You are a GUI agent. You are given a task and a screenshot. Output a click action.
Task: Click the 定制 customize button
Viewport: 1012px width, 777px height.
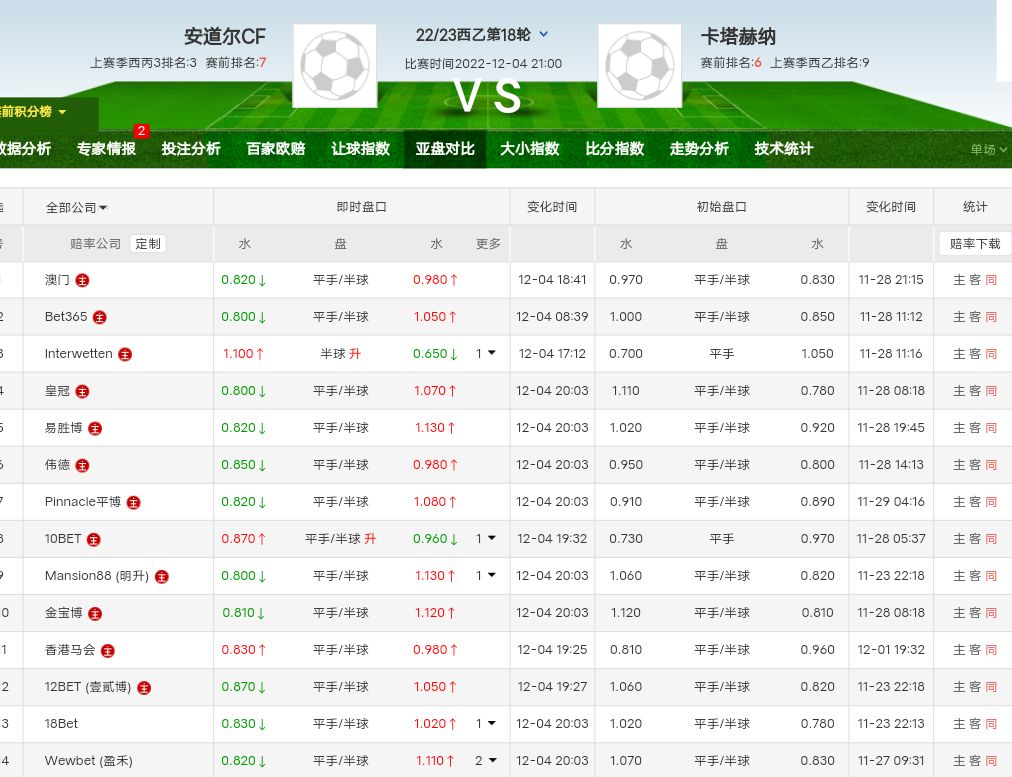click(x=148, y=244)
